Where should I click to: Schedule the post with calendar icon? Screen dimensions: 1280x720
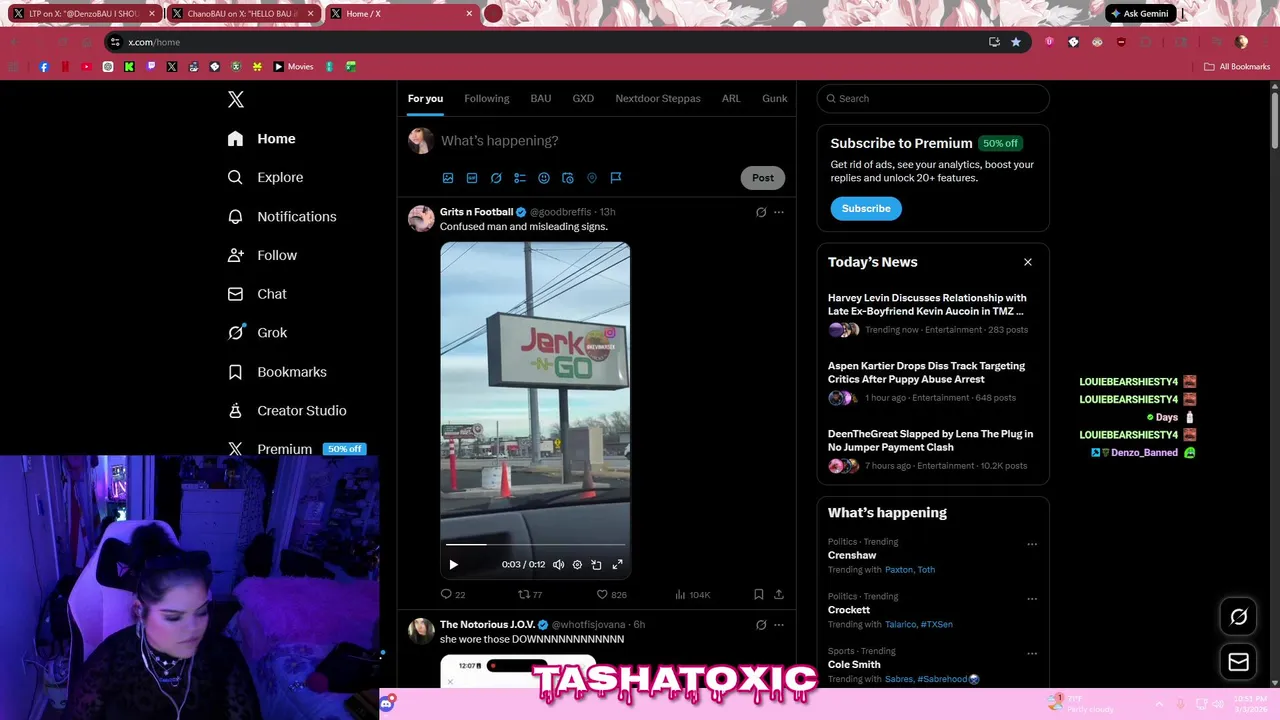tap(568, 178)
